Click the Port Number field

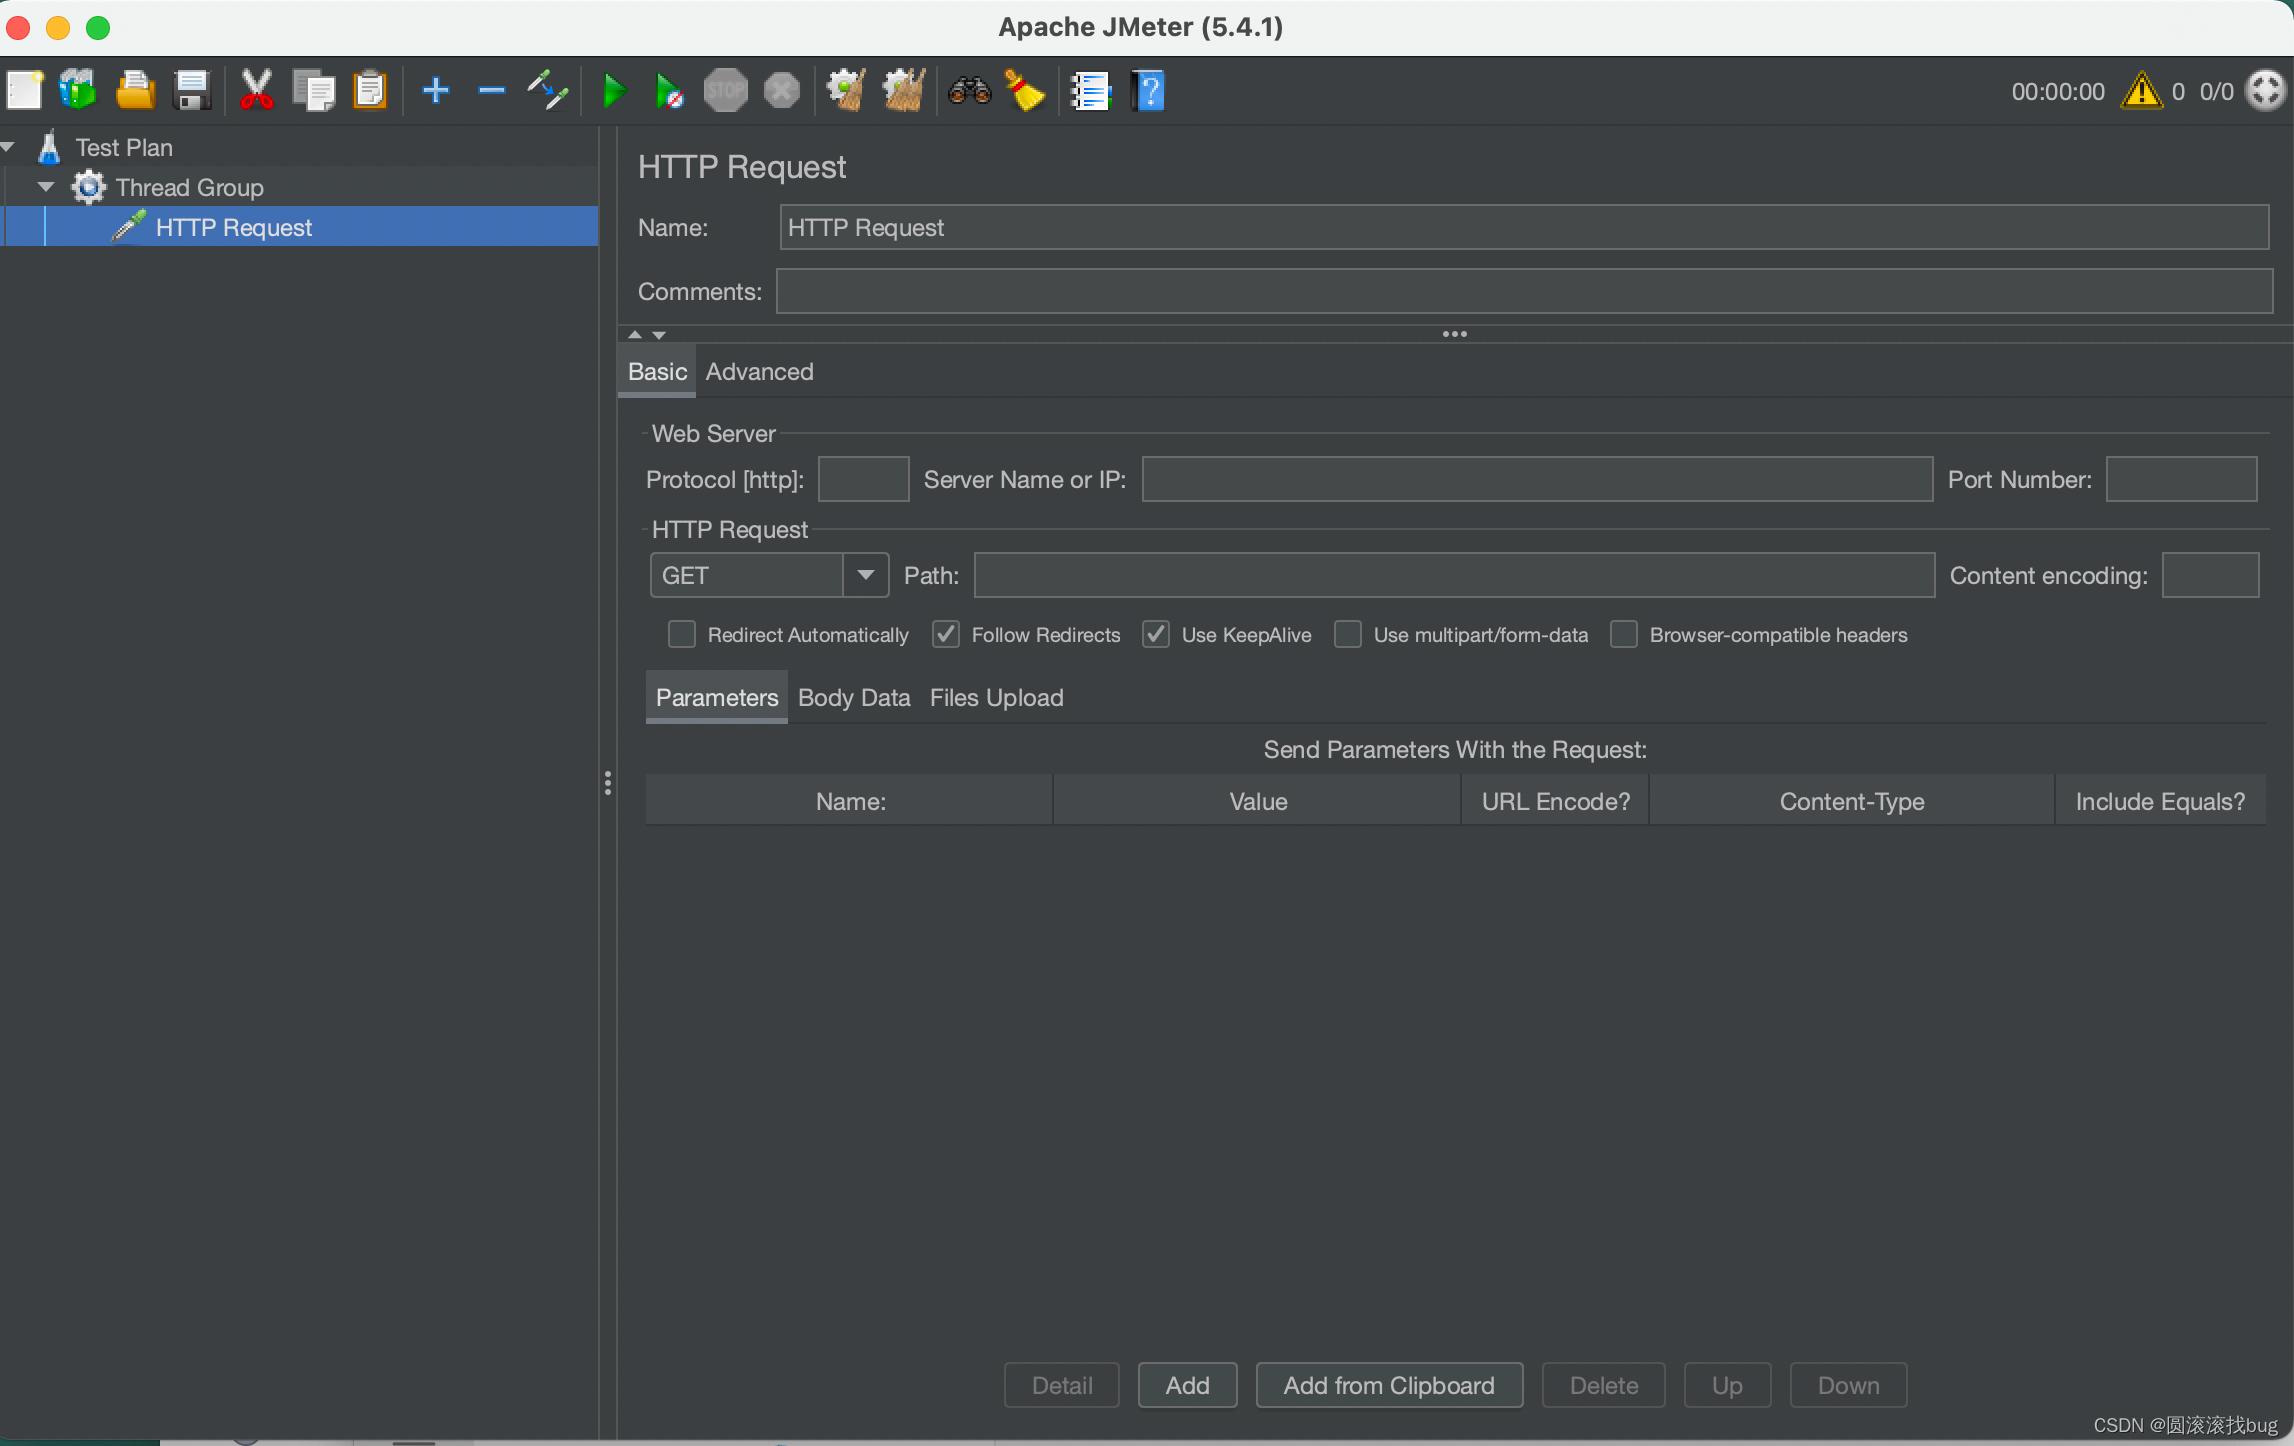2182,479
